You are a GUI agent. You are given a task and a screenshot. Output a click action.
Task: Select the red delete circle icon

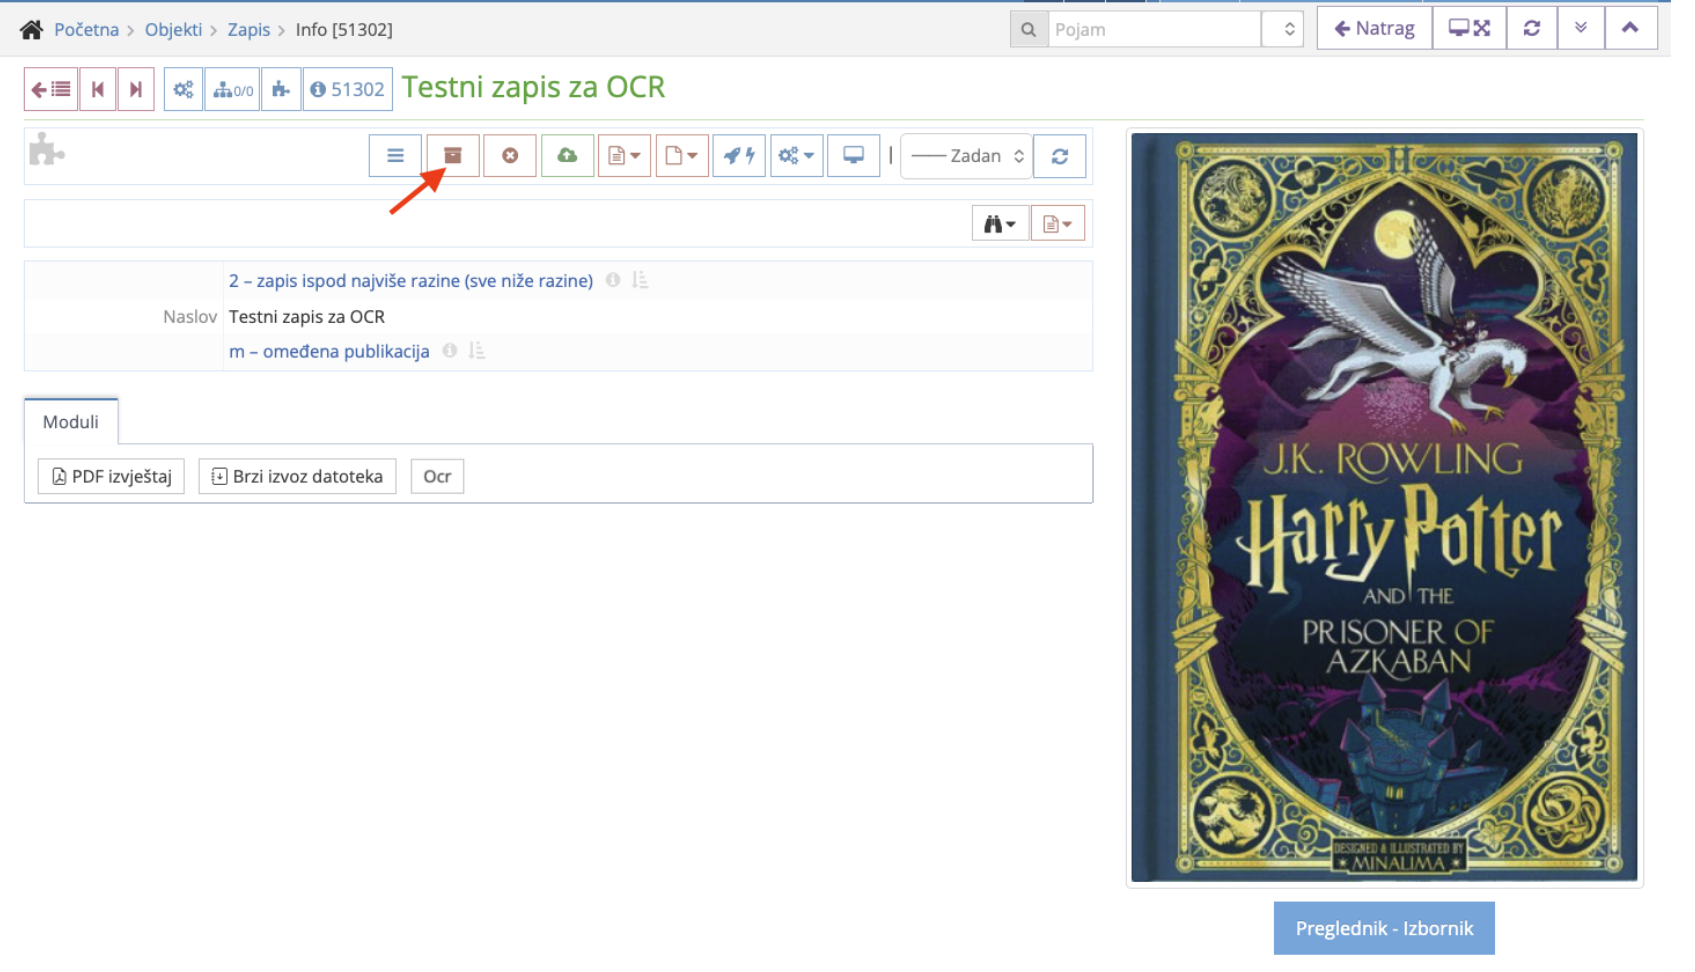click(x=510, y=155)
